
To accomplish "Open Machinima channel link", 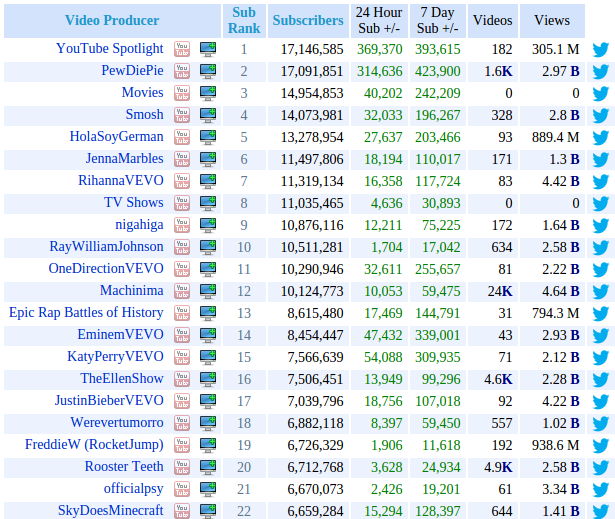I will click(x=132, y=290).
